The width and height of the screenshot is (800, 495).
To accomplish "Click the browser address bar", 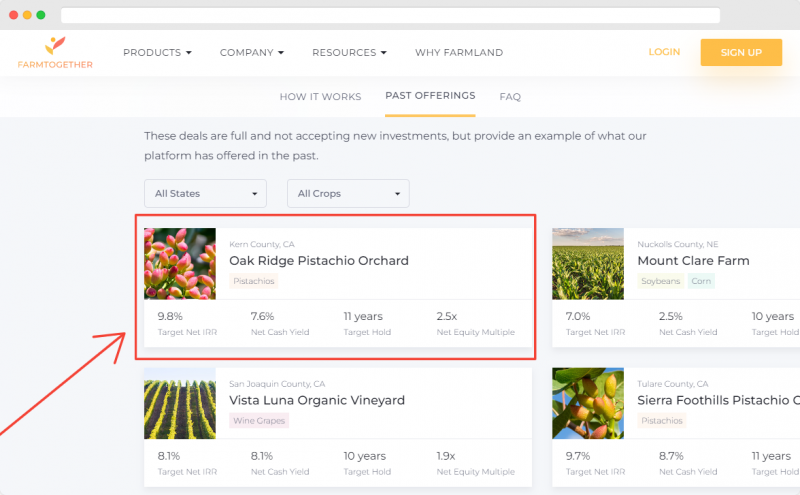I will (390, 15).
